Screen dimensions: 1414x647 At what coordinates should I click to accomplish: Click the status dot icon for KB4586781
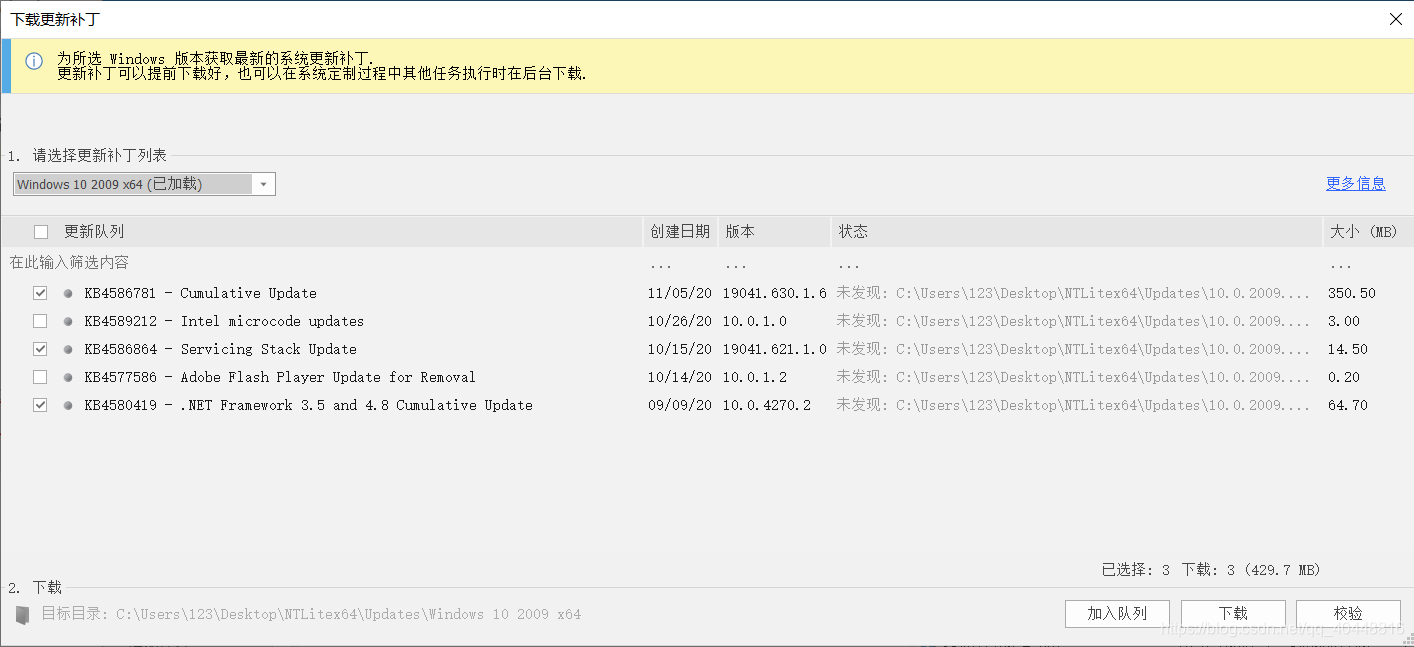click(x=68, y=294)
